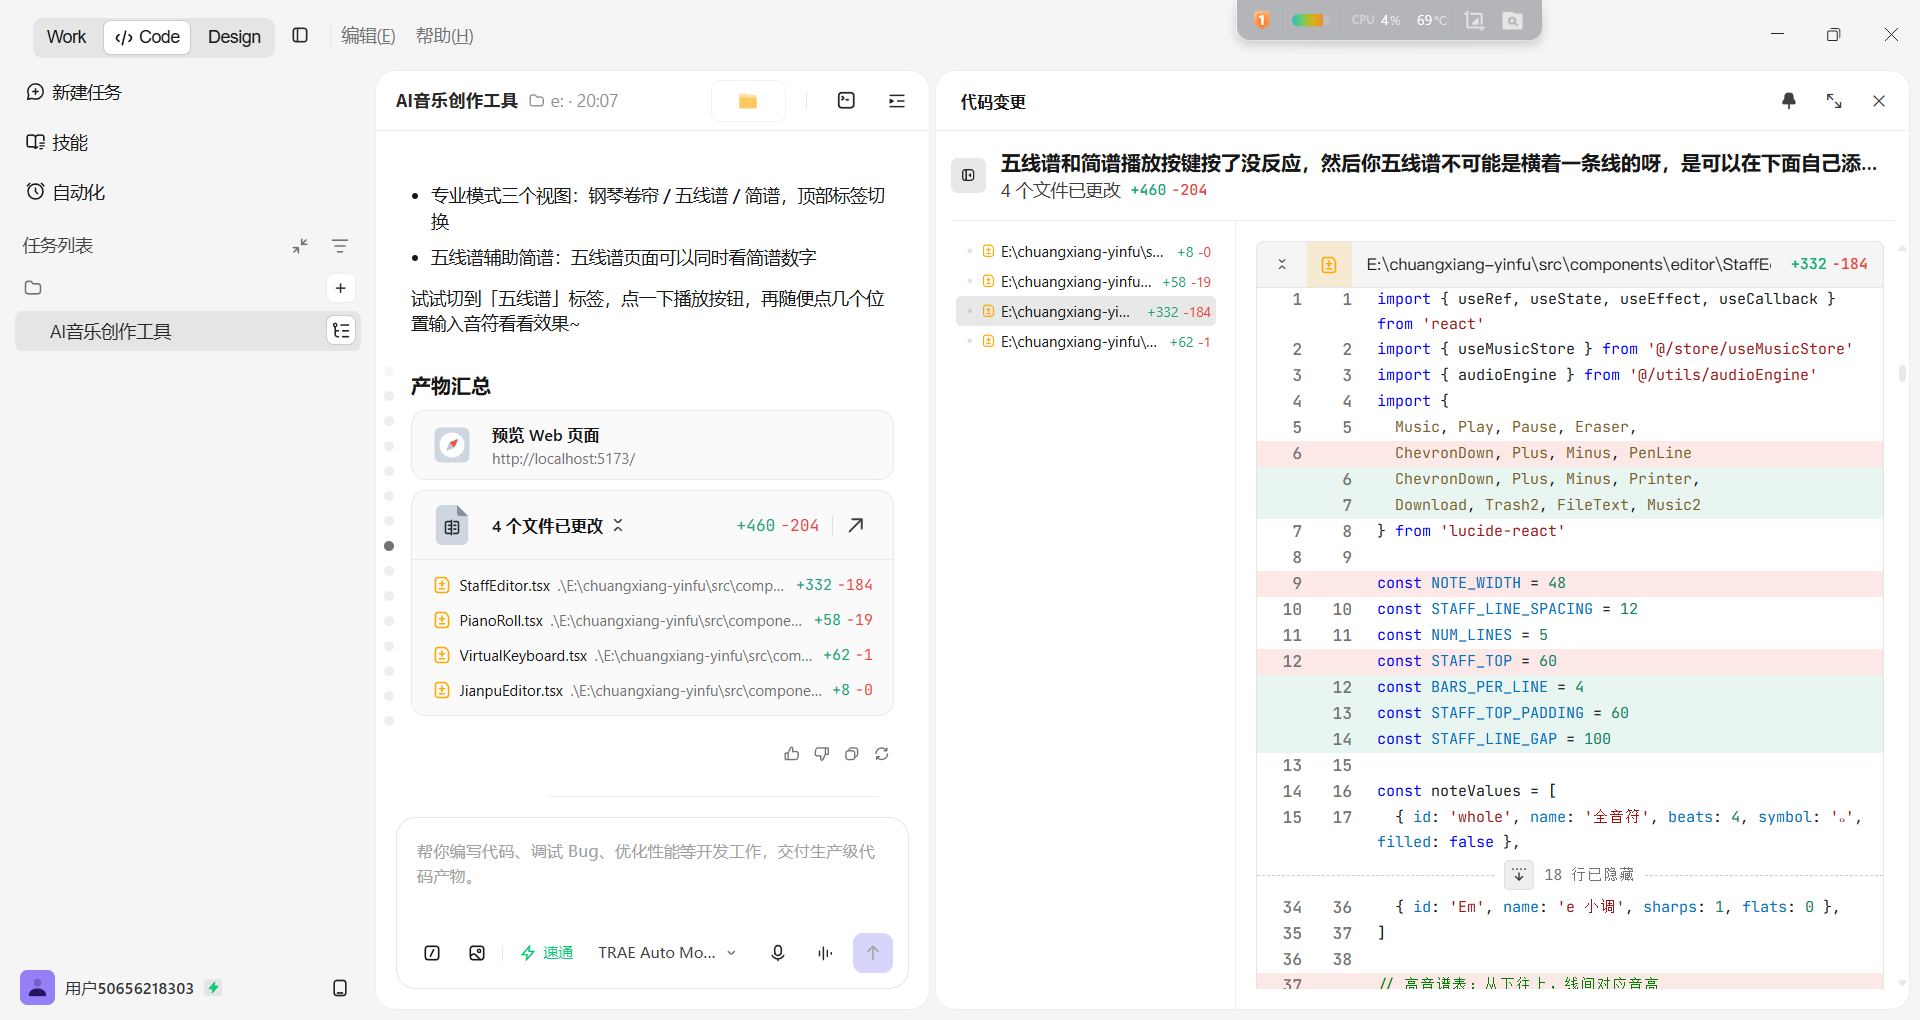Screen dimensions: 1920x1020
Task: Expand the 18 行已隐藏 hidden lines
Action: pos(1519,875)
